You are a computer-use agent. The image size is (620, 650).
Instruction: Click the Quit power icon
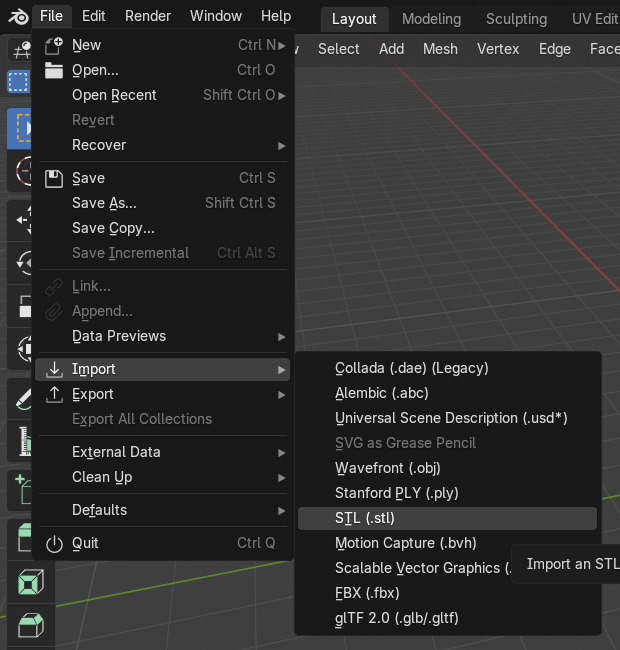coord(54,544)
